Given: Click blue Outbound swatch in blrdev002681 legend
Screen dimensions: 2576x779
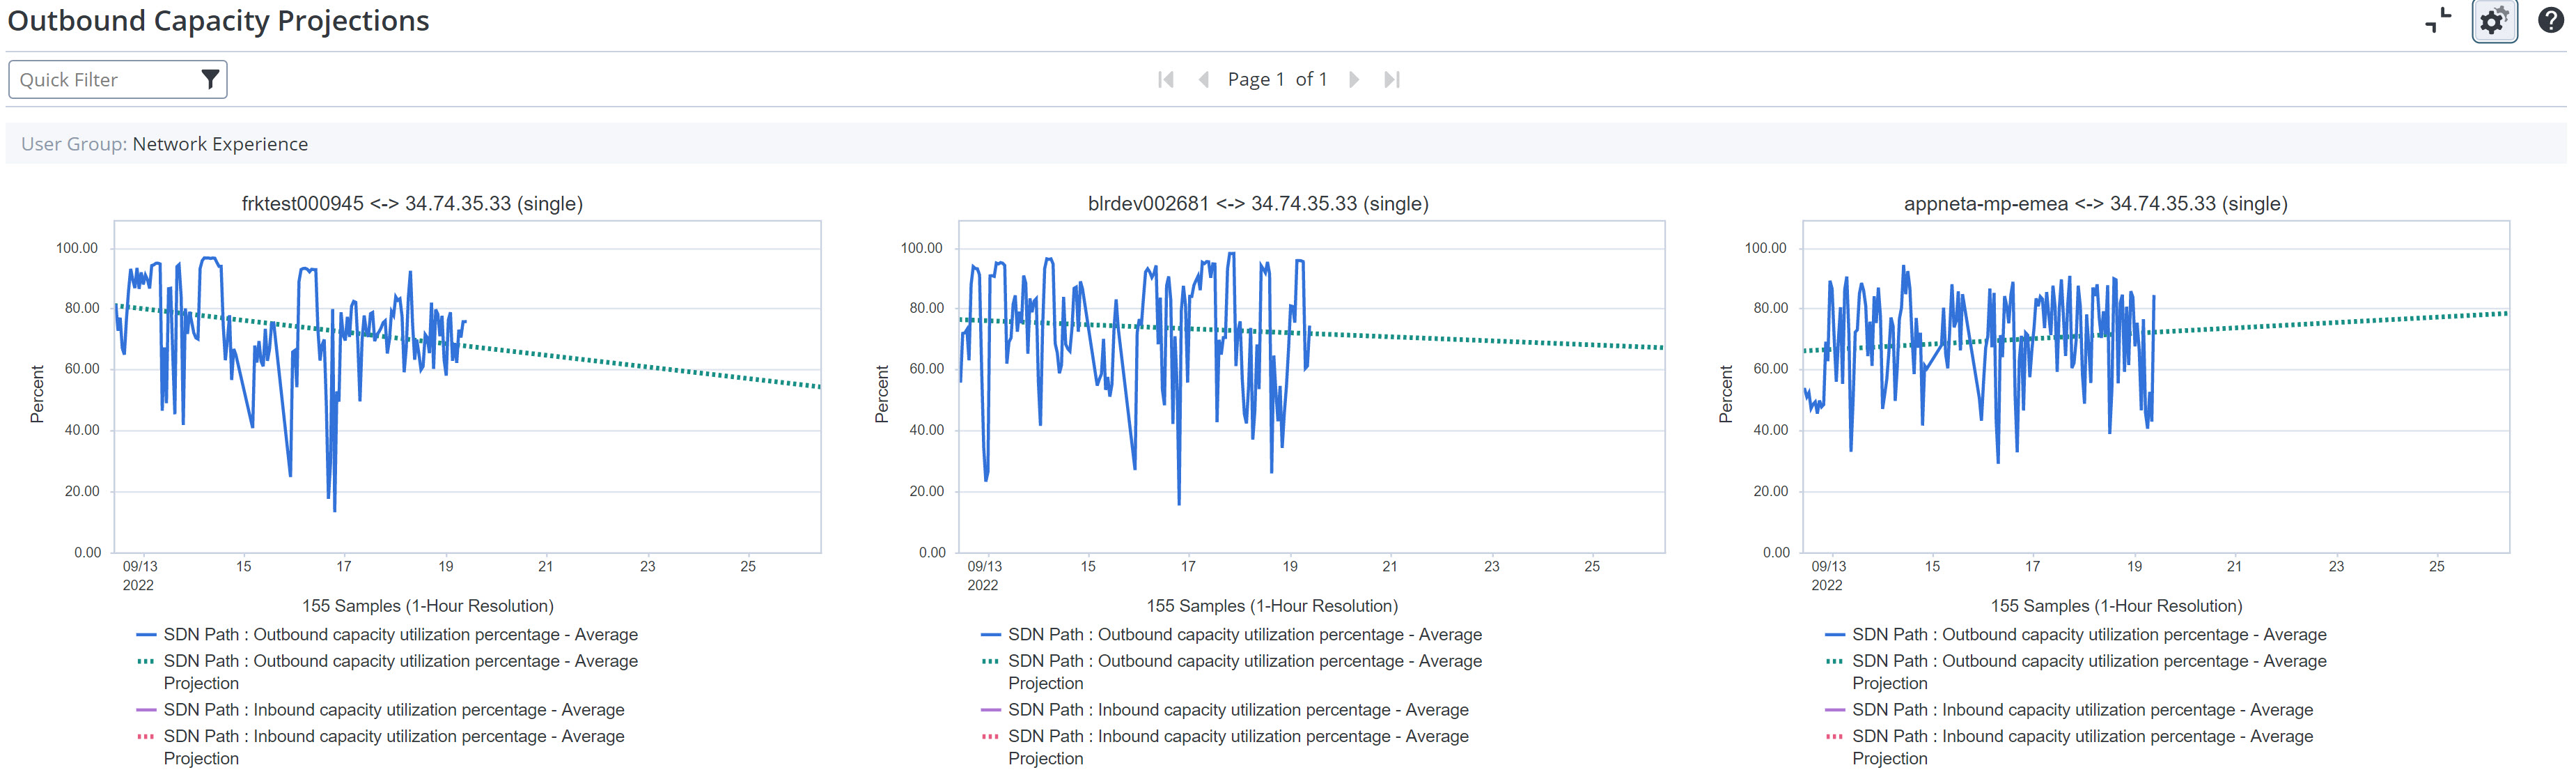Looking at the screenshot, I should click(x=990, y=635).
